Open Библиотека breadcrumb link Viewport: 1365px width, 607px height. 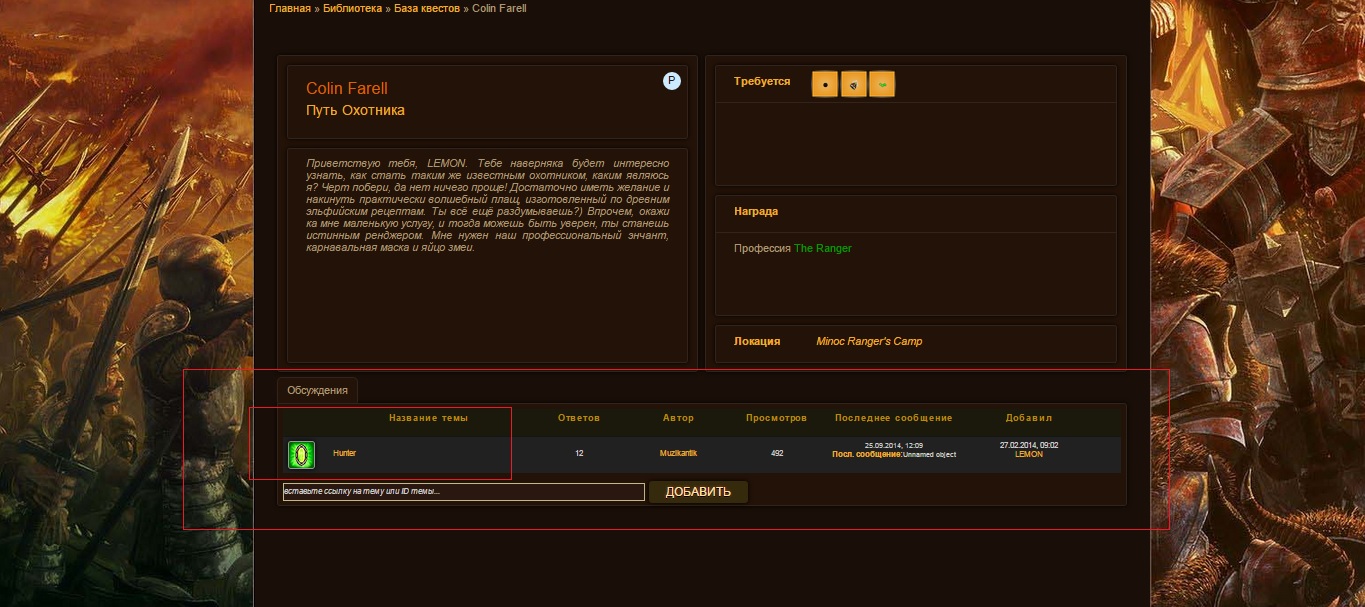352,8
